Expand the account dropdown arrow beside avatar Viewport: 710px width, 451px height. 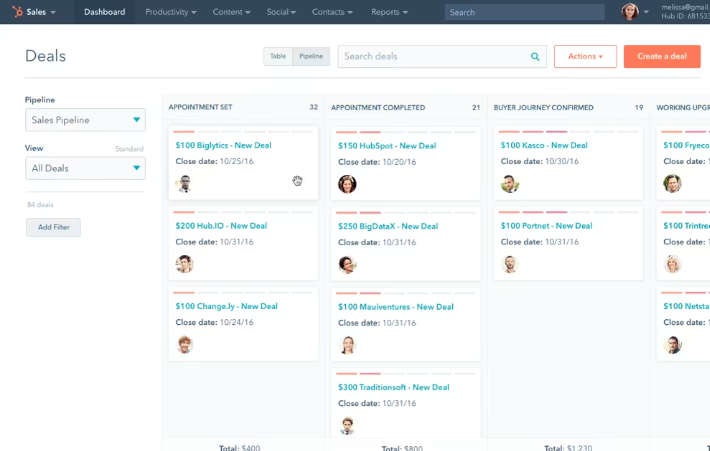tap(646, 12)
